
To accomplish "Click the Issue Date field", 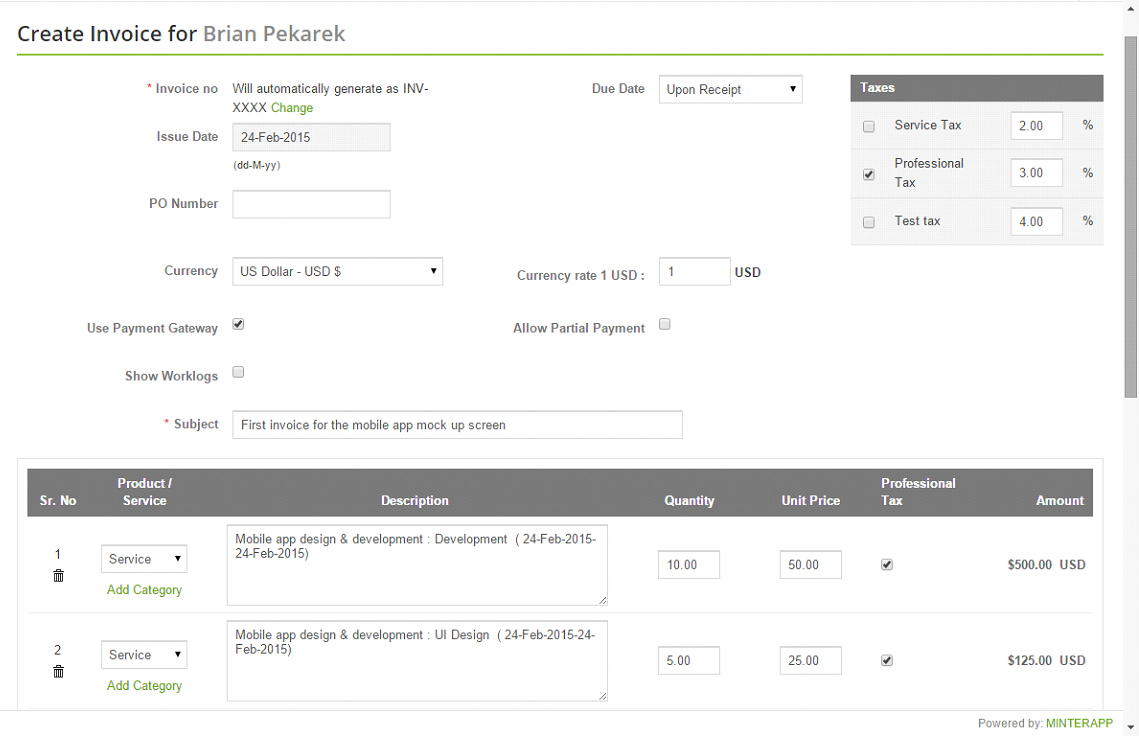I will pos(312,137).
